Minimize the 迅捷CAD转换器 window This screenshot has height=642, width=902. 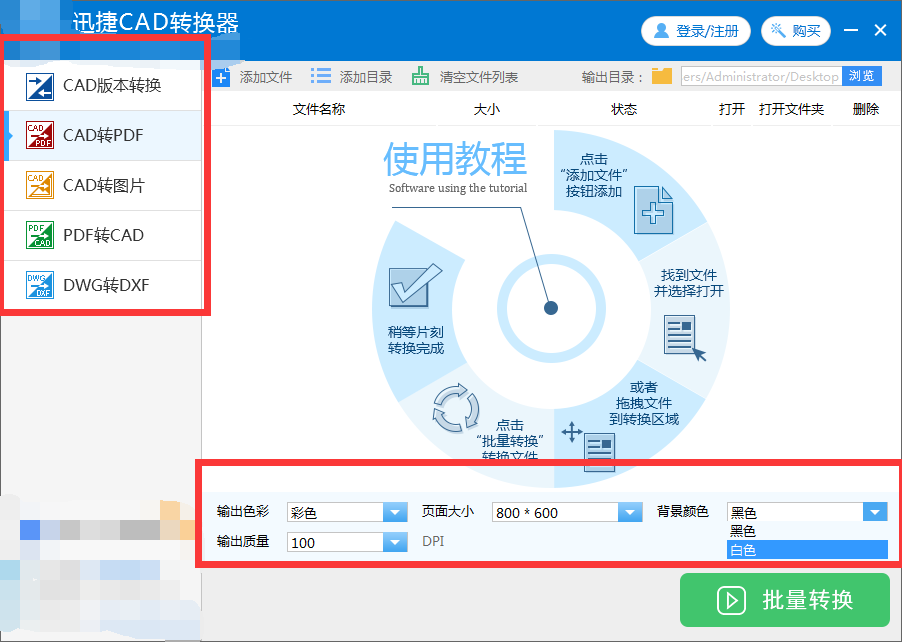tap(851, 30)
